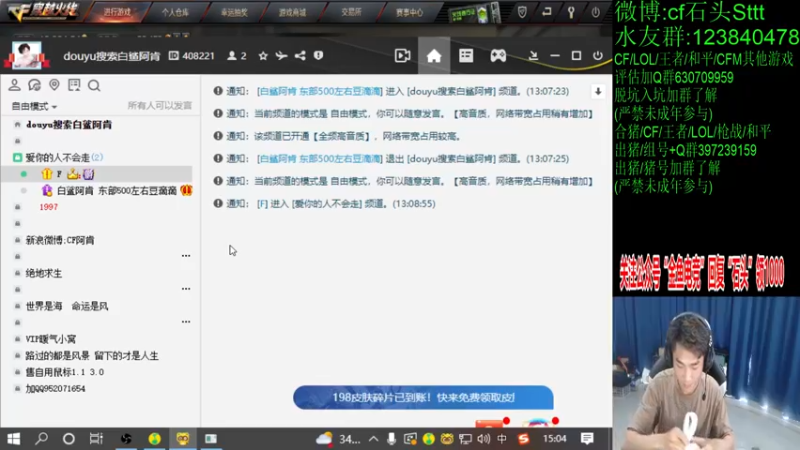
Task: Open the video/live broadcast icon
Action: click(x=403, y=56)
